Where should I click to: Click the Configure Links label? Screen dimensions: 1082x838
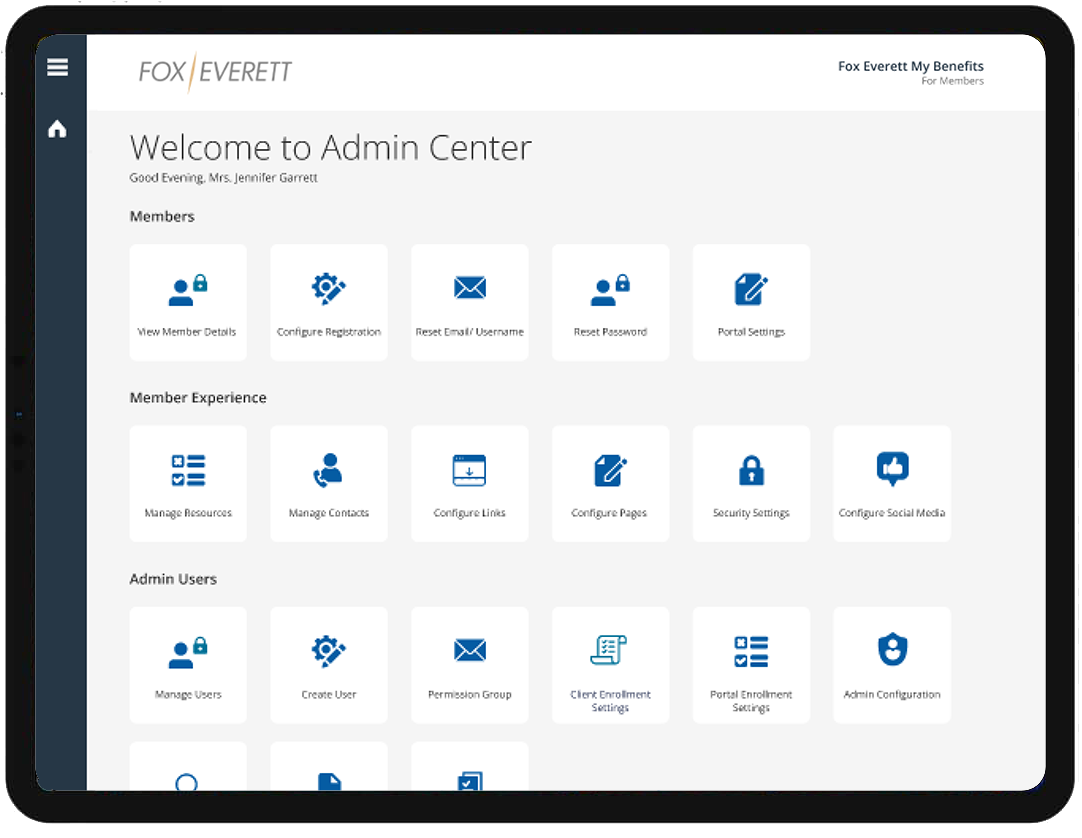(x=470, y=513)
